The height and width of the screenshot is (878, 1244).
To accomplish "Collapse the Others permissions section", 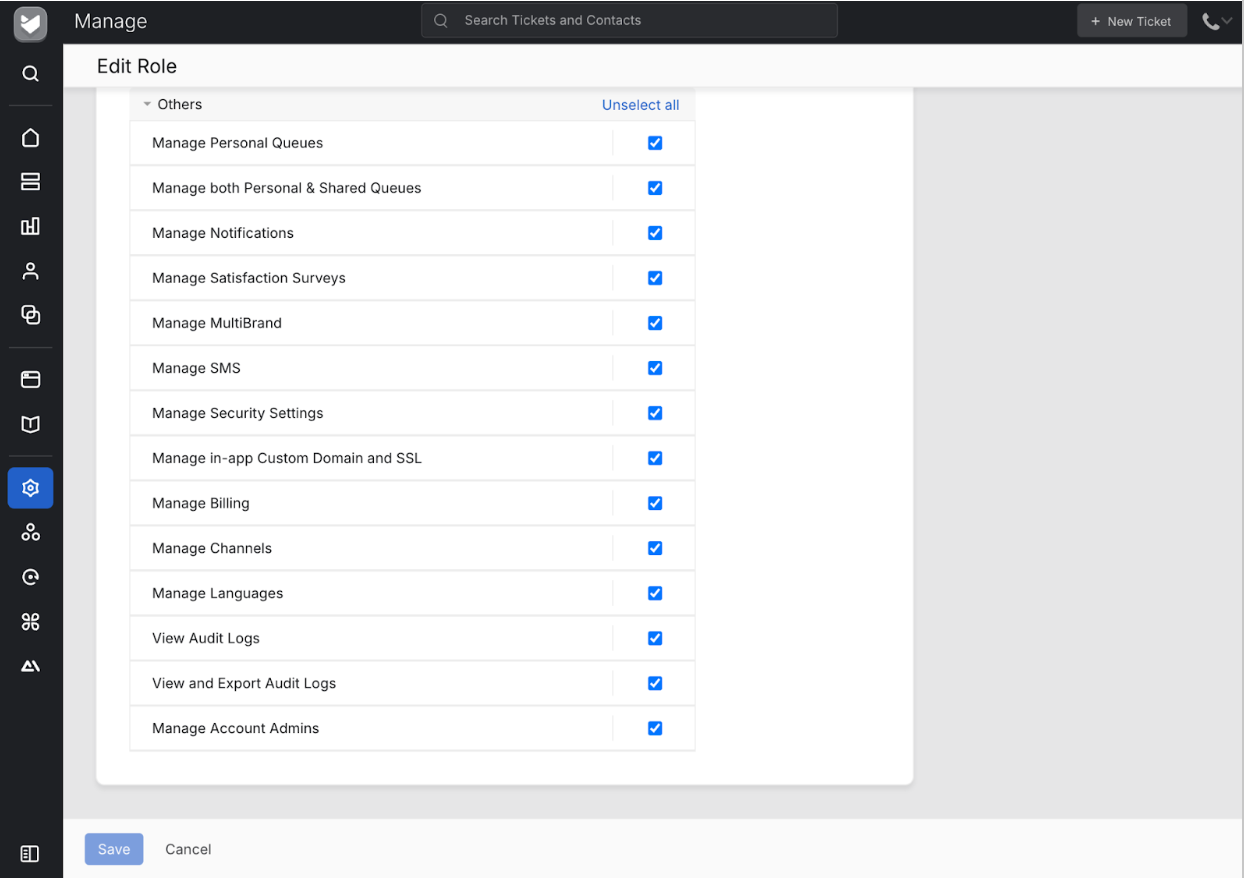I will pyautogui.click(x=147, y=104).
